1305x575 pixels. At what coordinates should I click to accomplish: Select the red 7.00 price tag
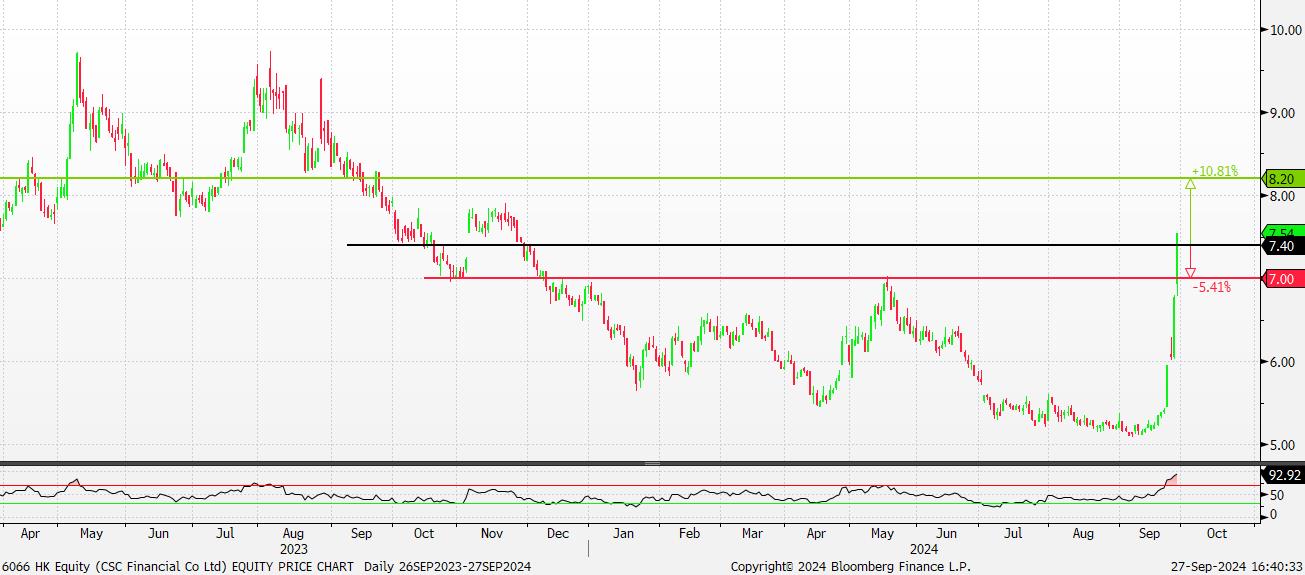click(1282, 278)
